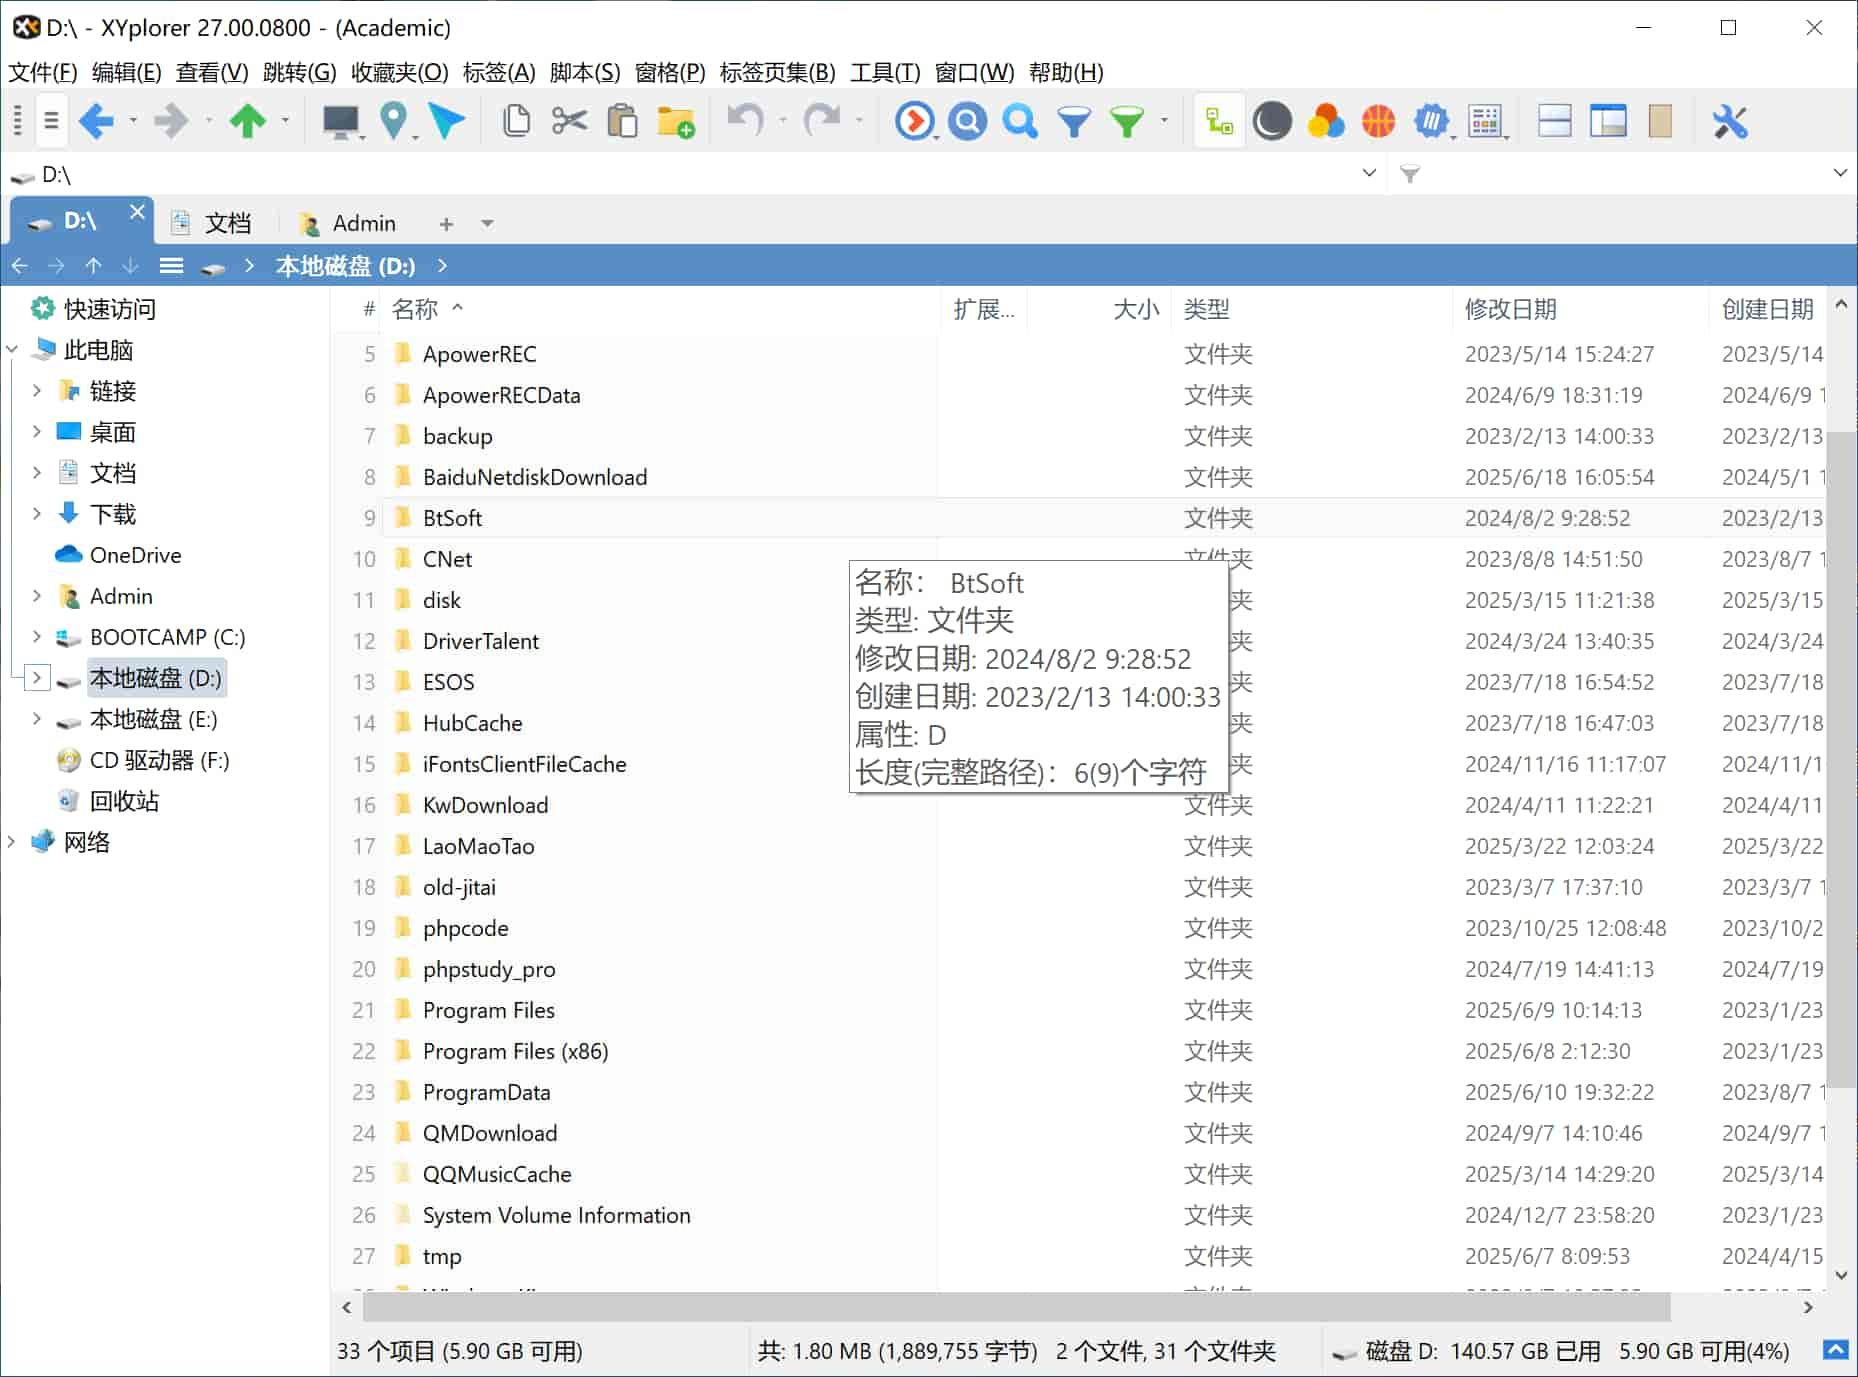
Task: Toggle navigation panels layout icon
Action: (1608, 121)
